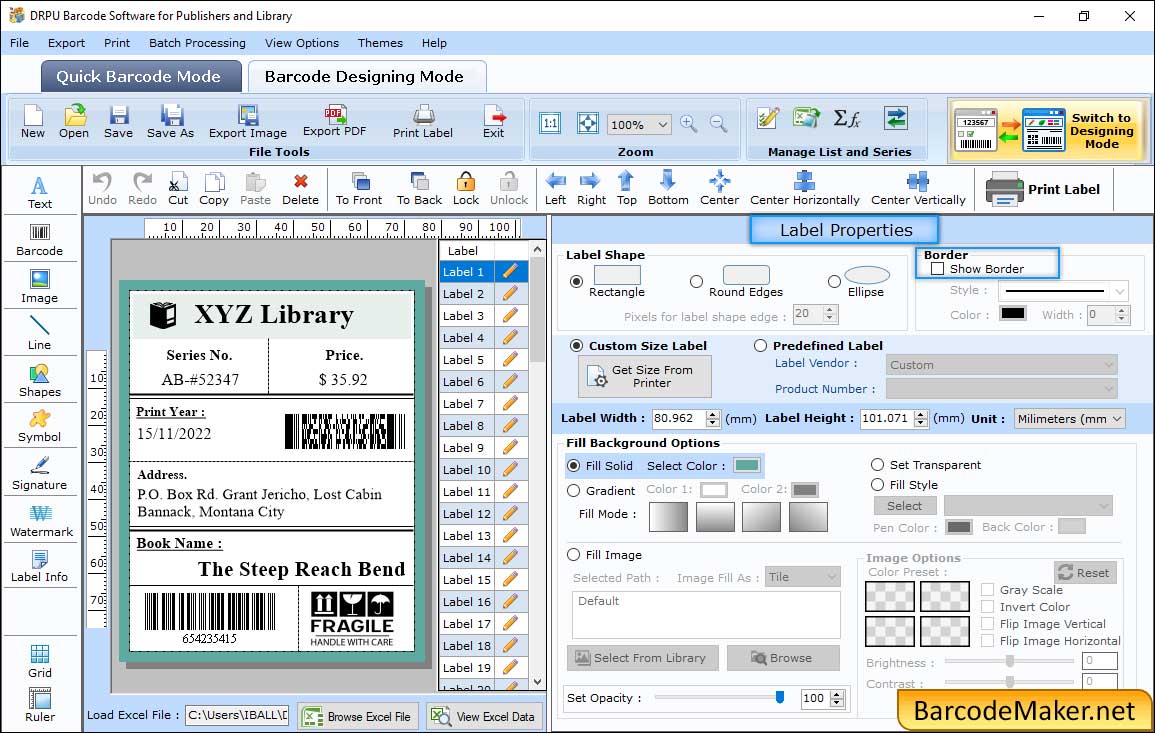Screen dimensions: 1155x733
Task: Click the Exit icon
Action: coord(494,122)
